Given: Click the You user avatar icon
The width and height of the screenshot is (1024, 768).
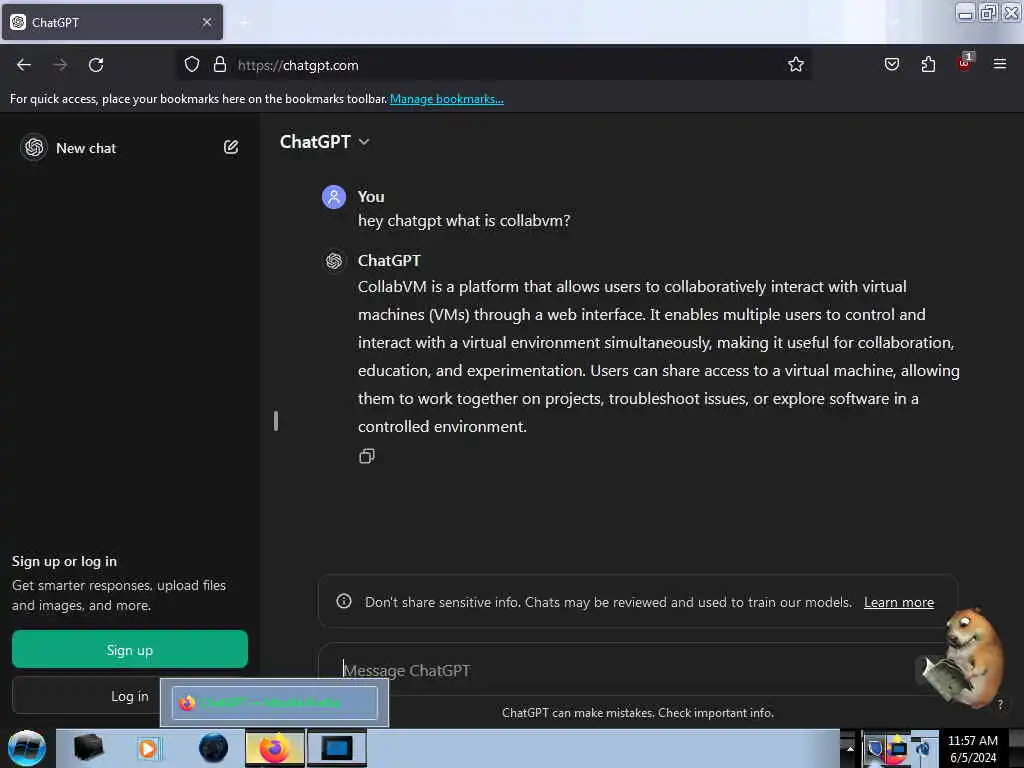Looking at the screenshot, I should pyautogui.click(x=334, y=197).
